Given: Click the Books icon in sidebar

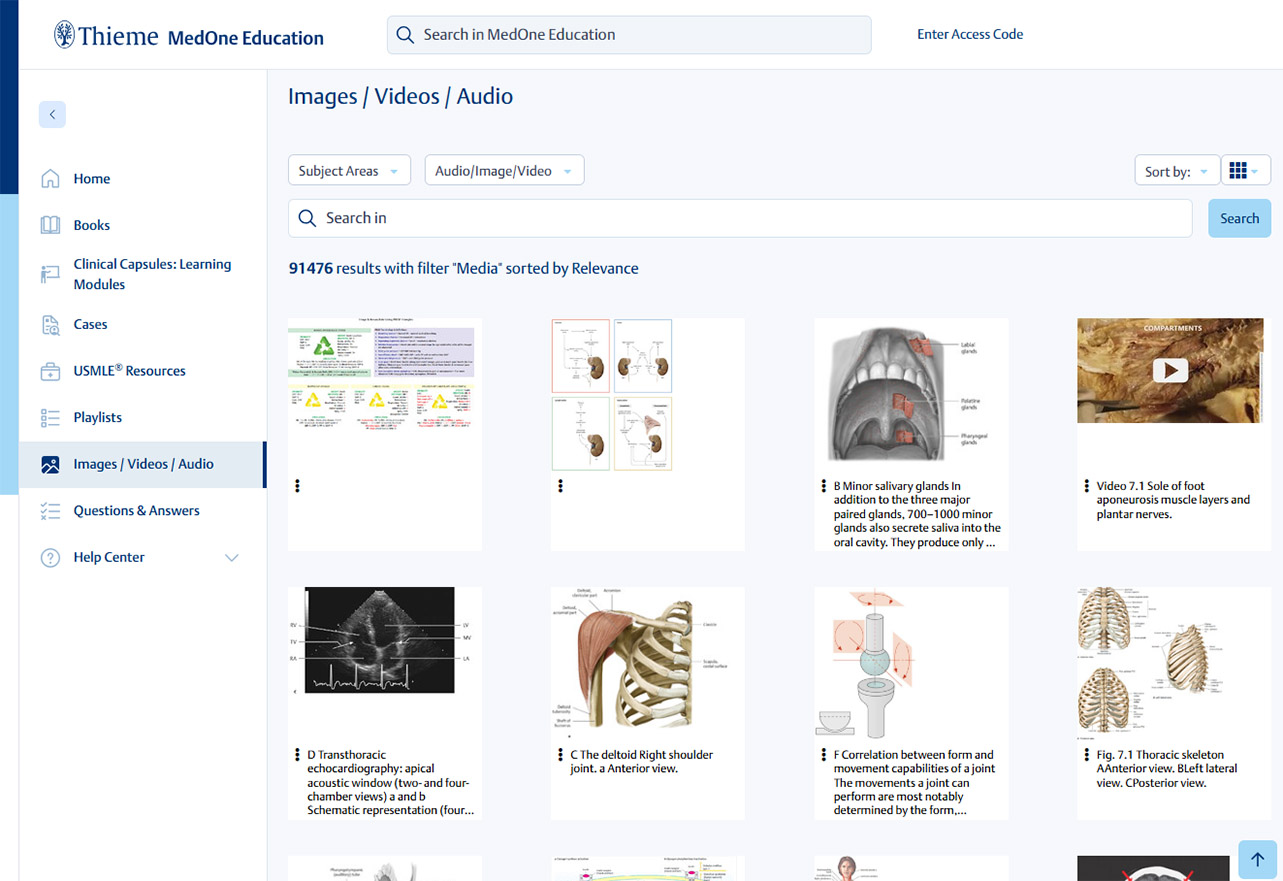Looking at the screenshot, I should pyautogui.click(x=50, y=225).
